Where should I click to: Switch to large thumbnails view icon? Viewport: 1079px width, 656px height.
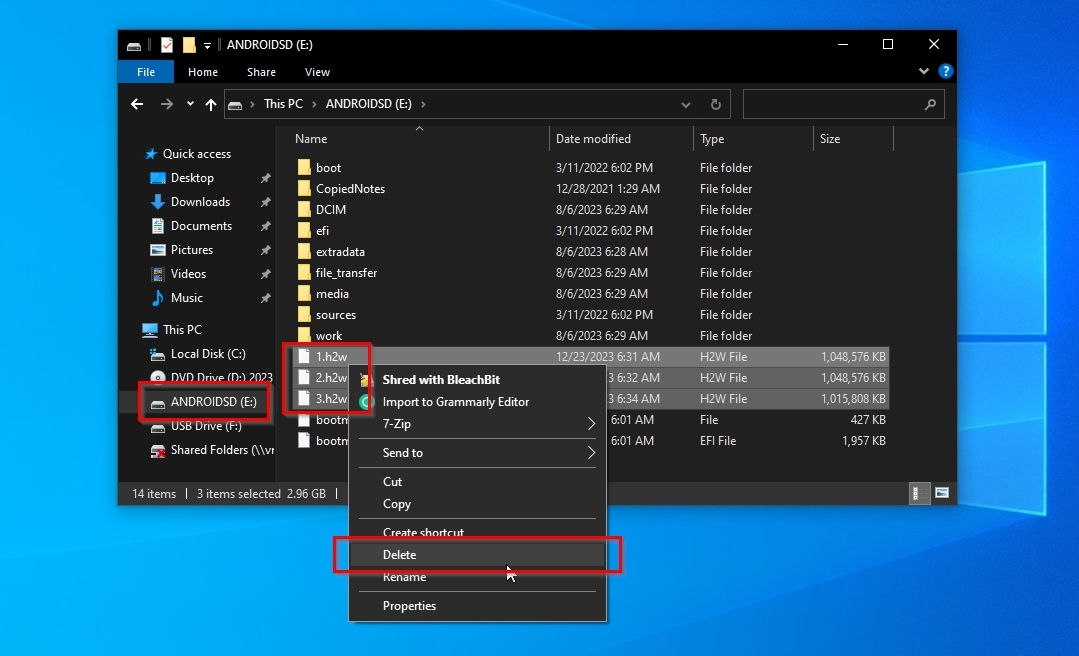tap(941, 493)
